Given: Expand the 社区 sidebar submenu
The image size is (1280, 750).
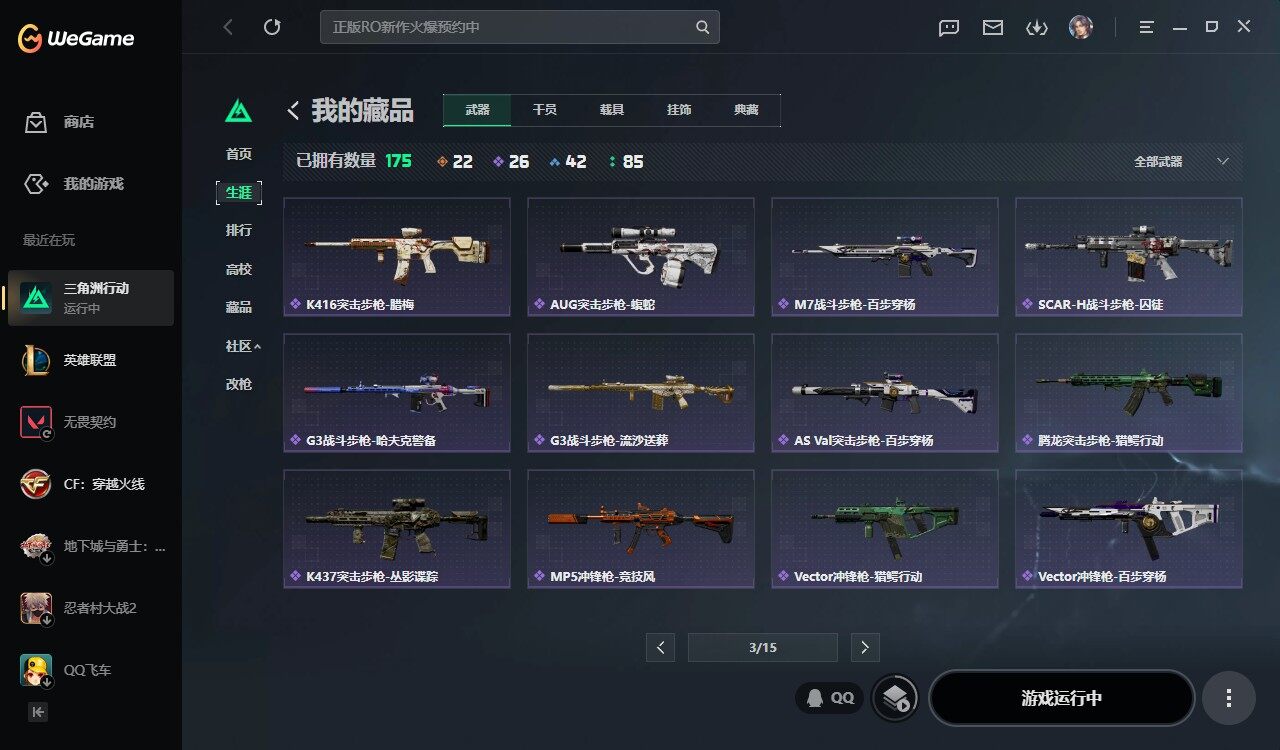Looking at the screenshot, I should (x=243, y=346).
